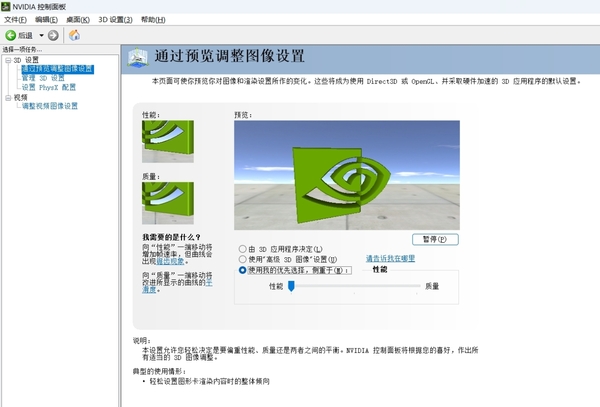The height and width of the screenshot is (407, 600).
Task: Open the 3D 设置(3) menu
Action: click(x=115, y=20)
